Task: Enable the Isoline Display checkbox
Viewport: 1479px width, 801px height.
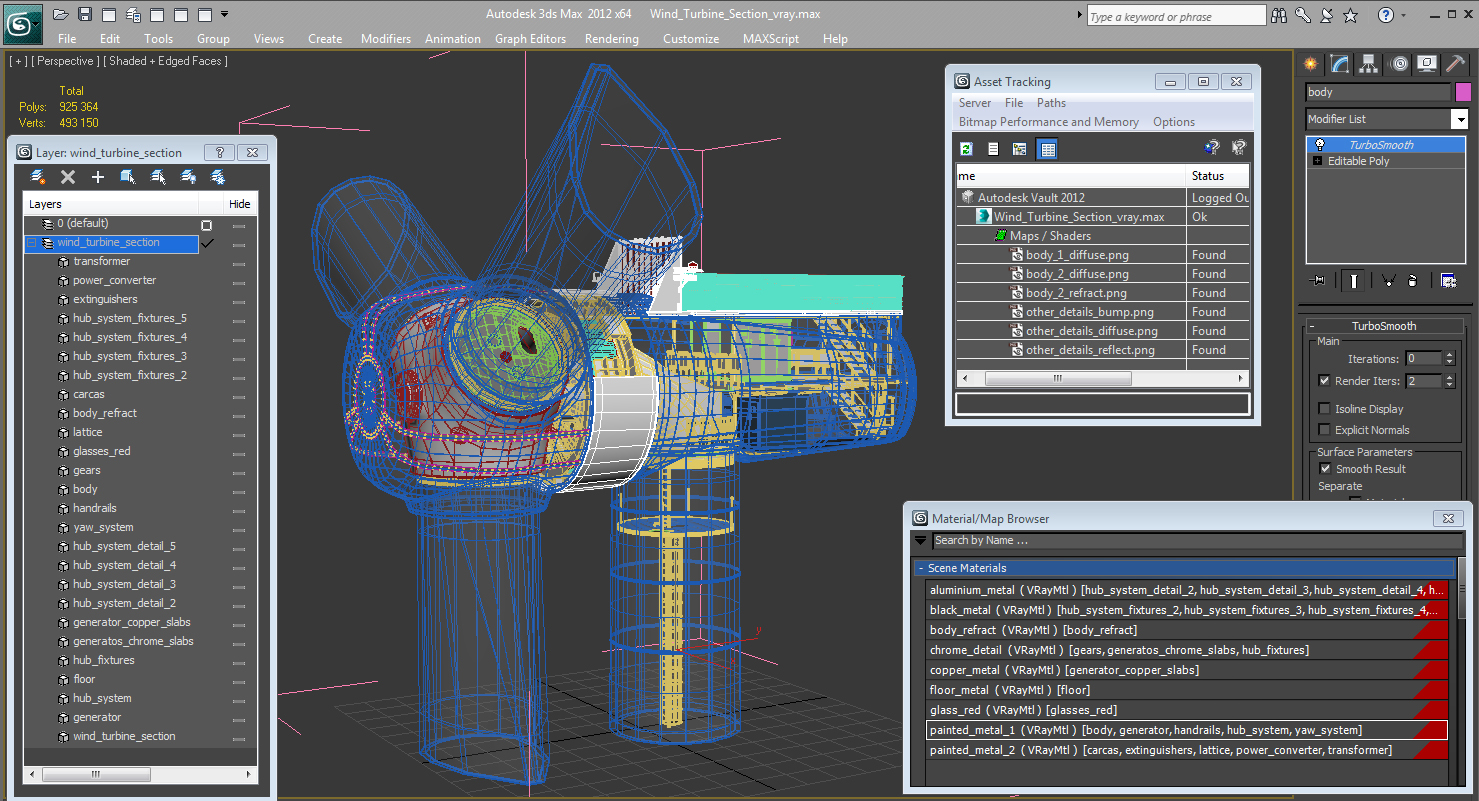Action: [1325, 408]
